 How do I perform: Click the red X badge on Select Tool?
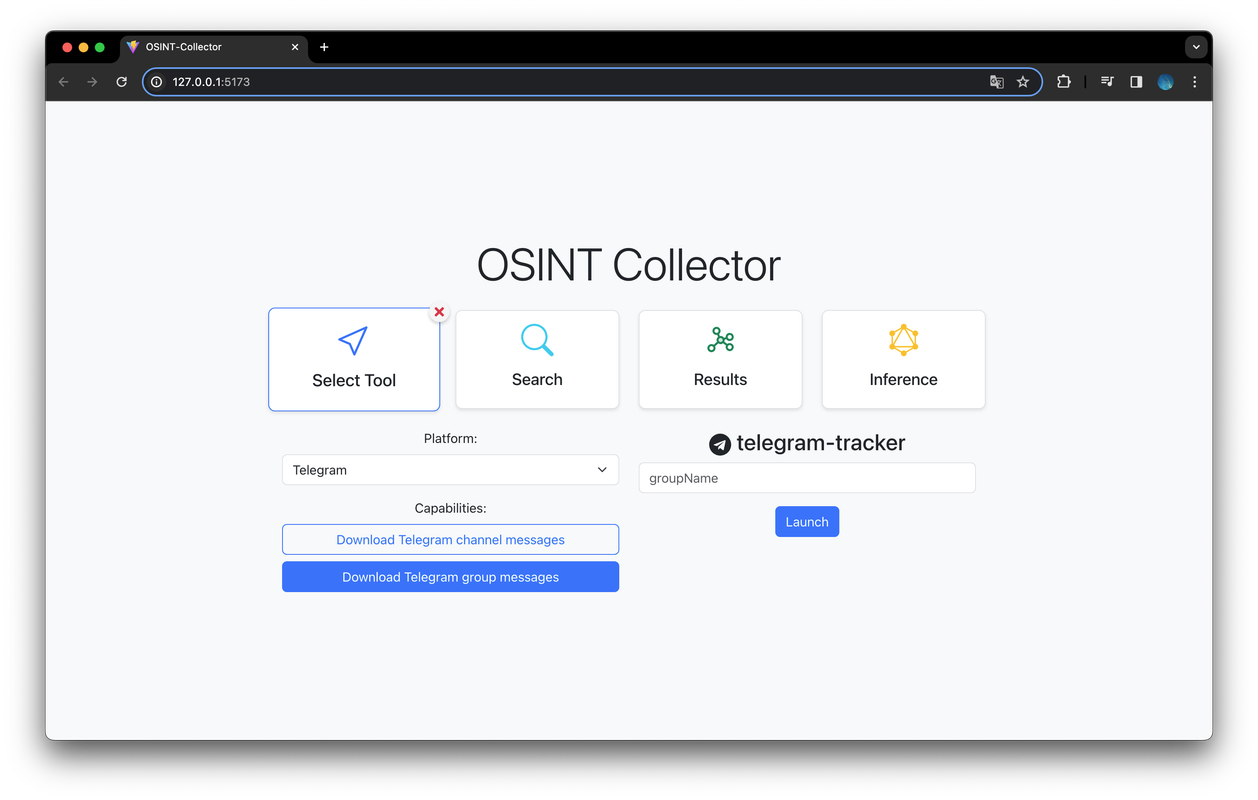point(439,312)
